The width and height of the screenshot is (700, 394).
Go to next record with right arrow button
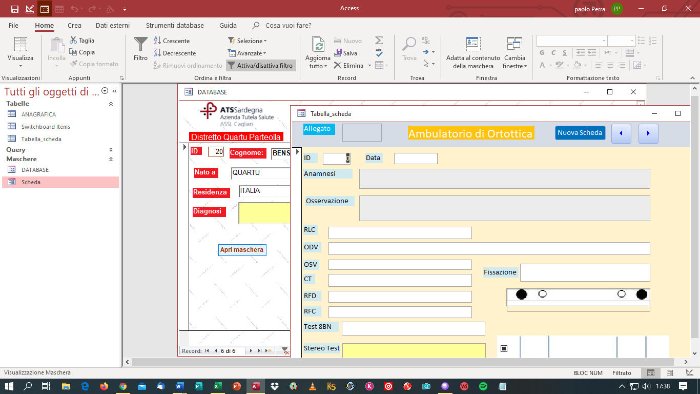click(648, 133)
